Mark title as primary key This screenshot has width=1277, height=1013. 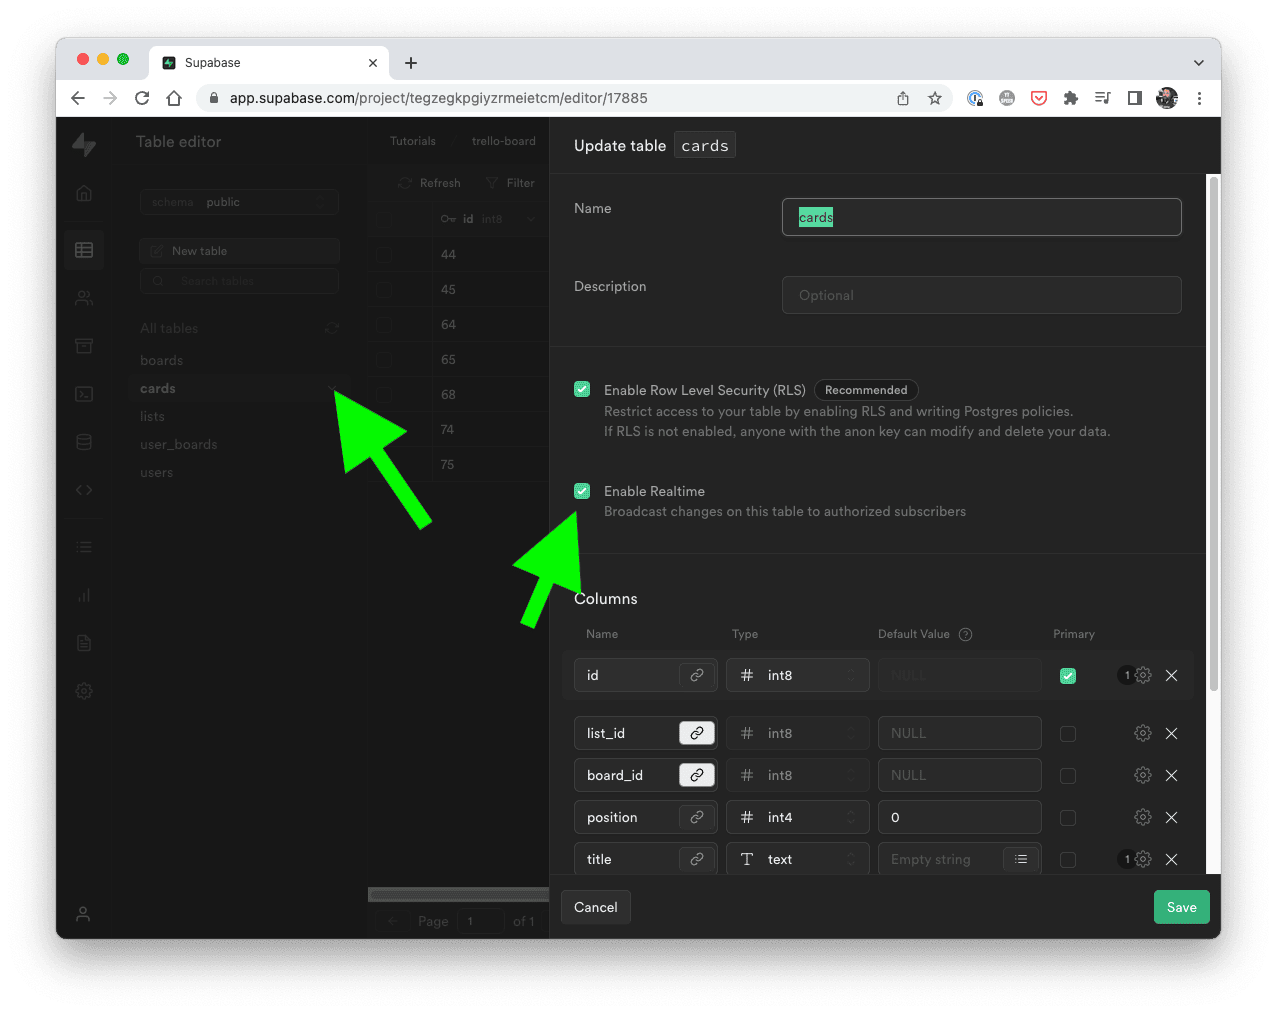[1068, 860]
